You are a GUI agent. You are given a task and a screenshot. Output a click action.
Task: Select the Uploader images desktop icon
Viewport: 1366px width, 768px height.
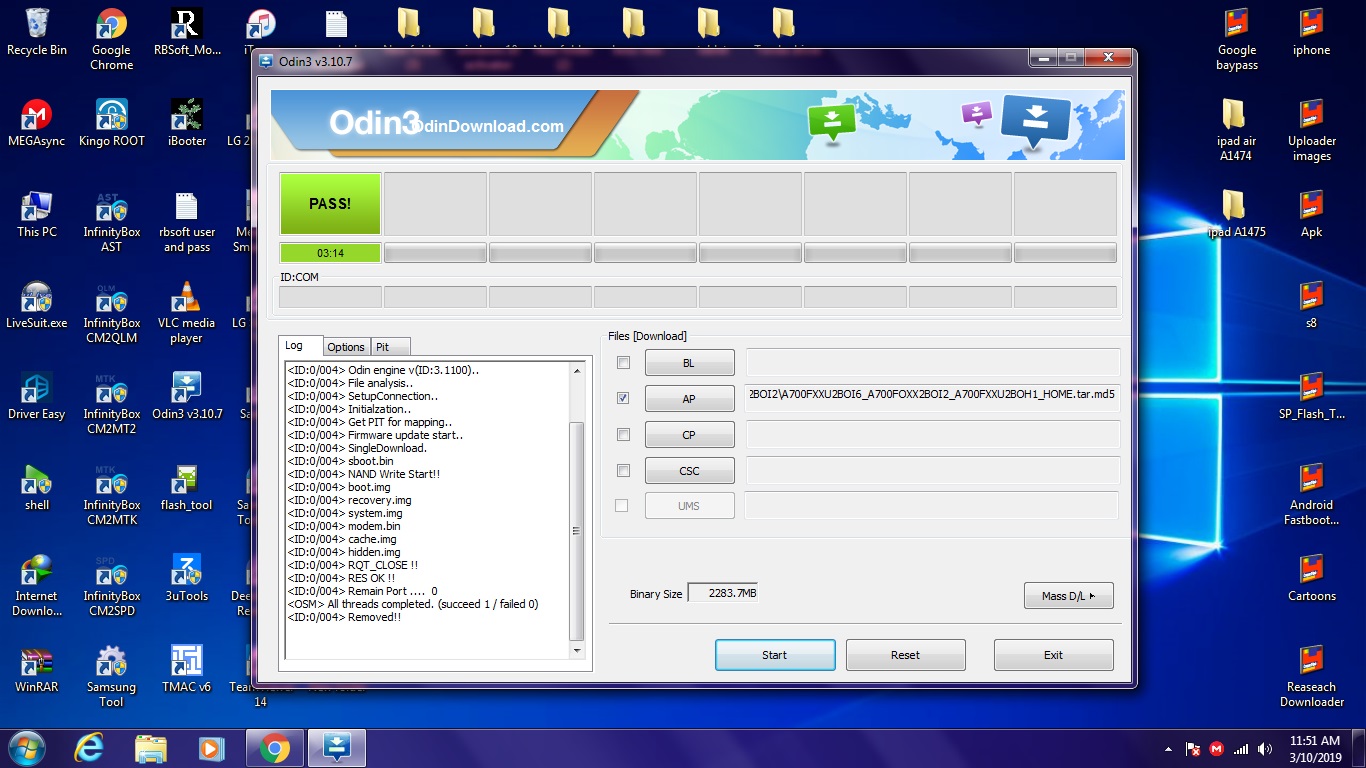pos(1312,130)
